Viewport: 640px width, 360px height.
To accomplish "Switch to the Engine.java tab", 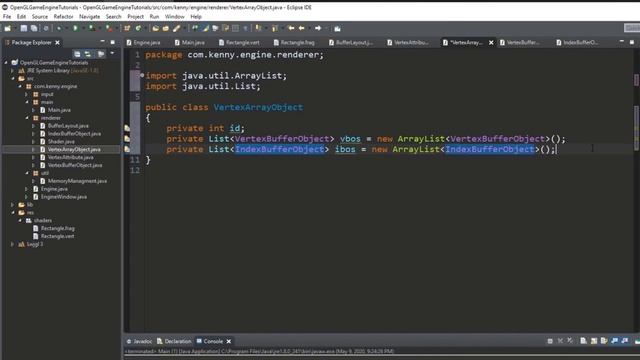I will tap(144, 42).
